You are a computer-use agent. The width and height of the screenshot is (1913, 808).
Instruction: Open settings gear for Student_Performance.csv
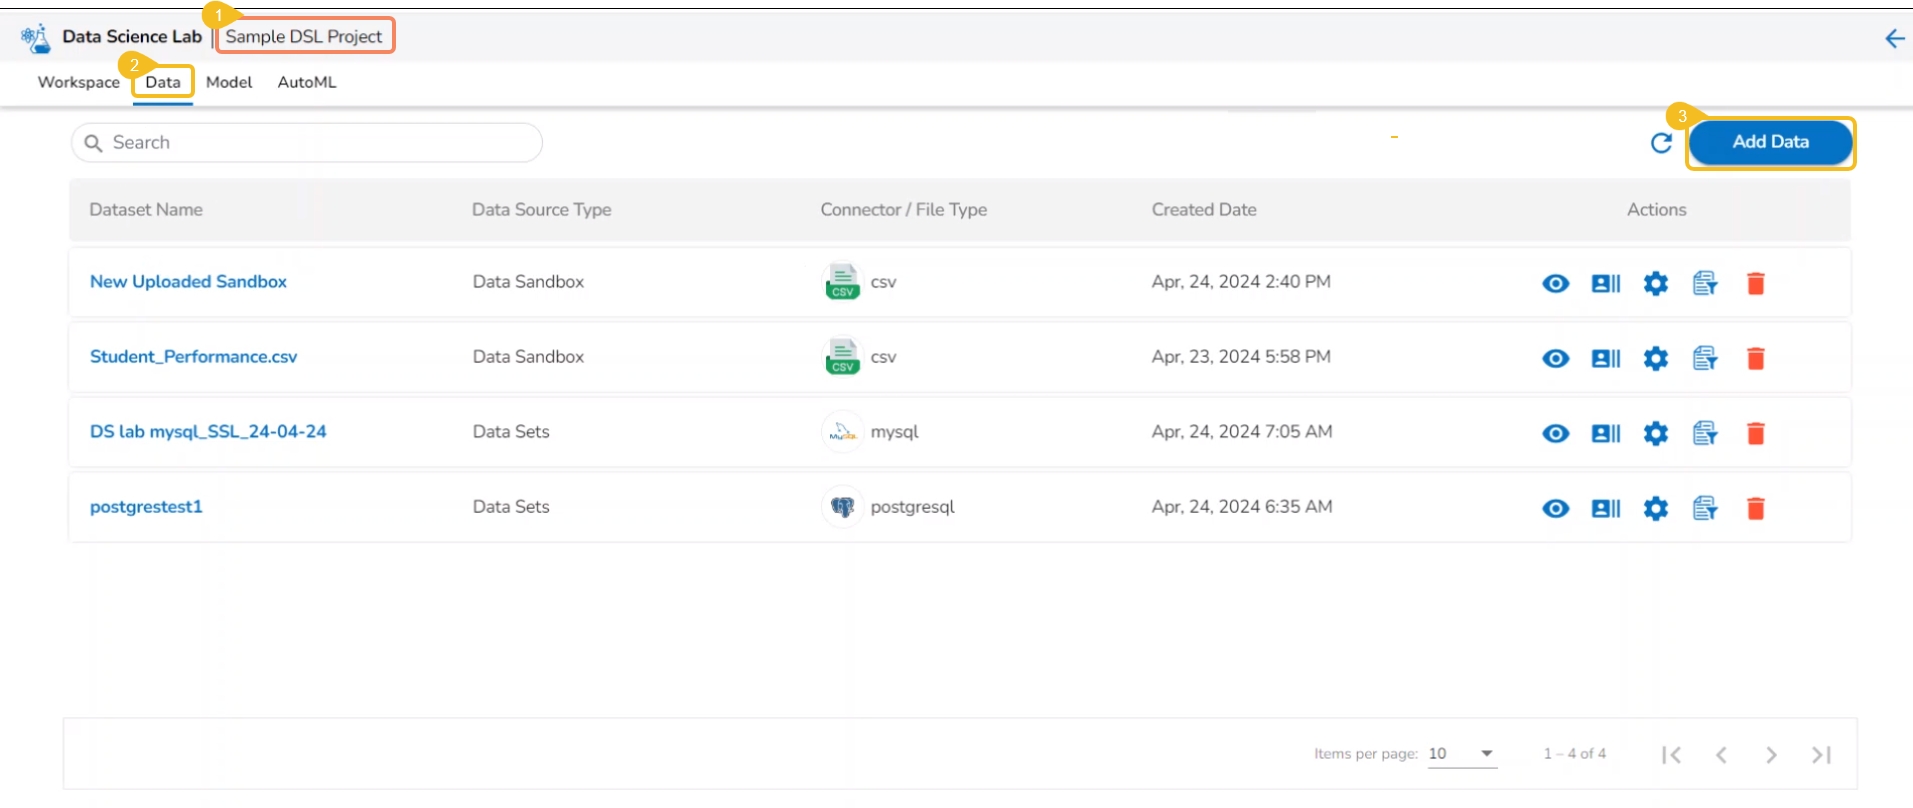[x=1656, y=359]
